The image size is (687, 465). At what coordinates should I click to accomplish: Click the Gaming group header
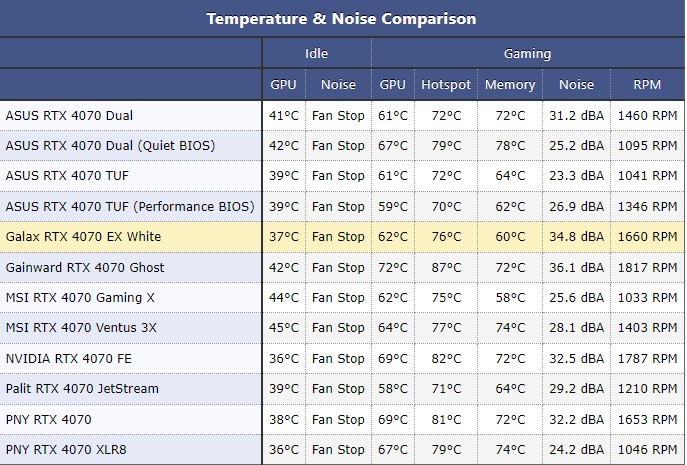tap(527, 54)
